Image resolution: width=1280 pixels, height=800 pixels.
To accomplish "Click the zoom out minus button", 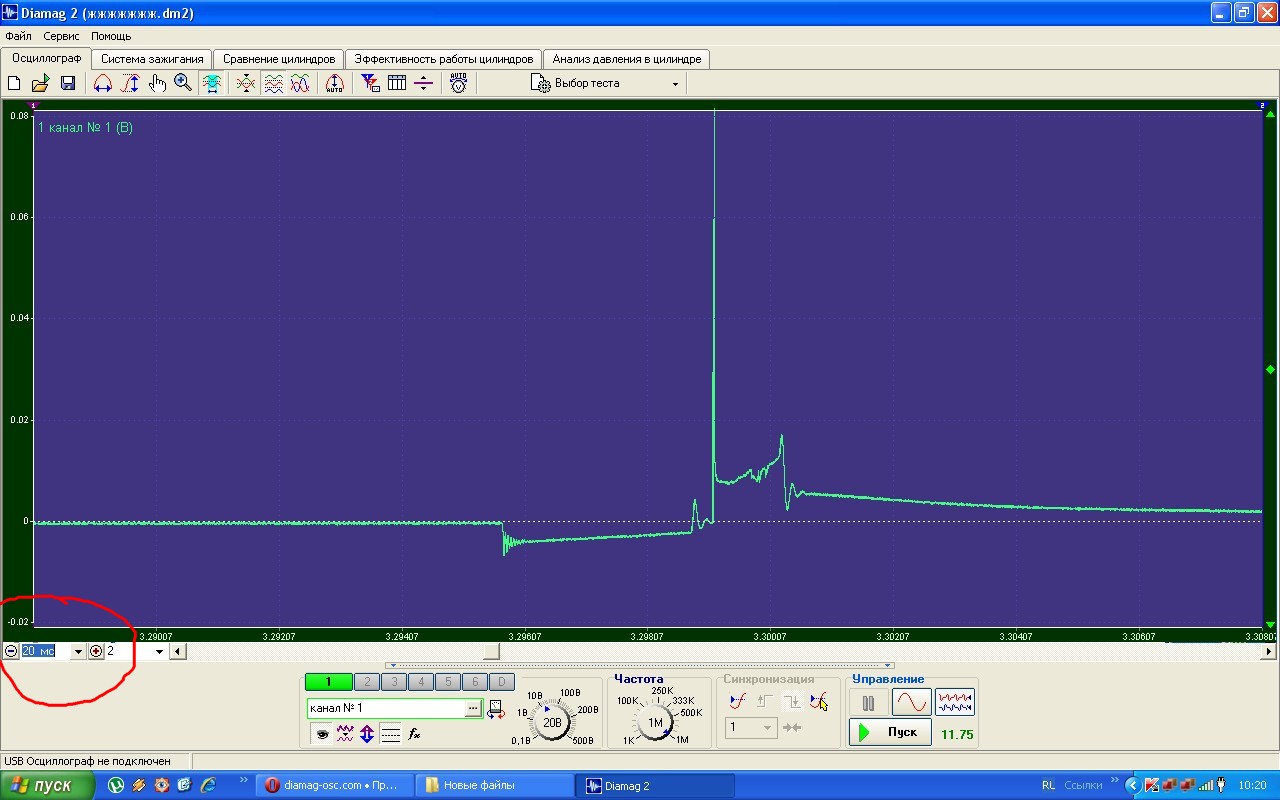I will point(11,651).
